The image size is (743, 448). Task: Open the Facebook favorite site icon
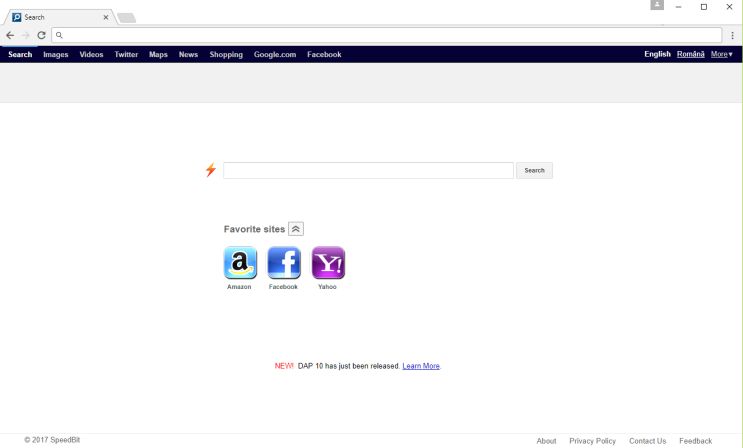(284, 262)
